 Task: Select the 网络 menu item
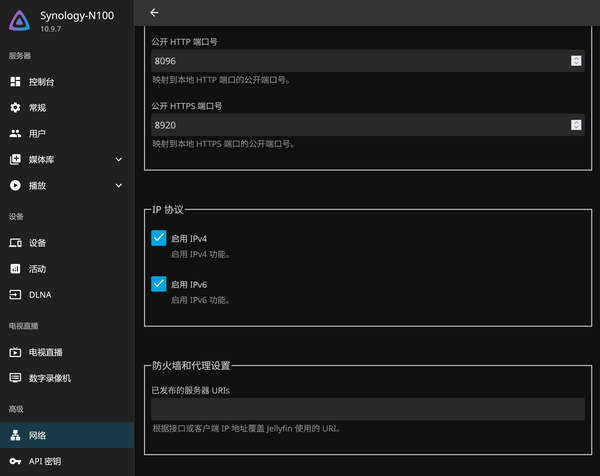[x=67, y=435]
